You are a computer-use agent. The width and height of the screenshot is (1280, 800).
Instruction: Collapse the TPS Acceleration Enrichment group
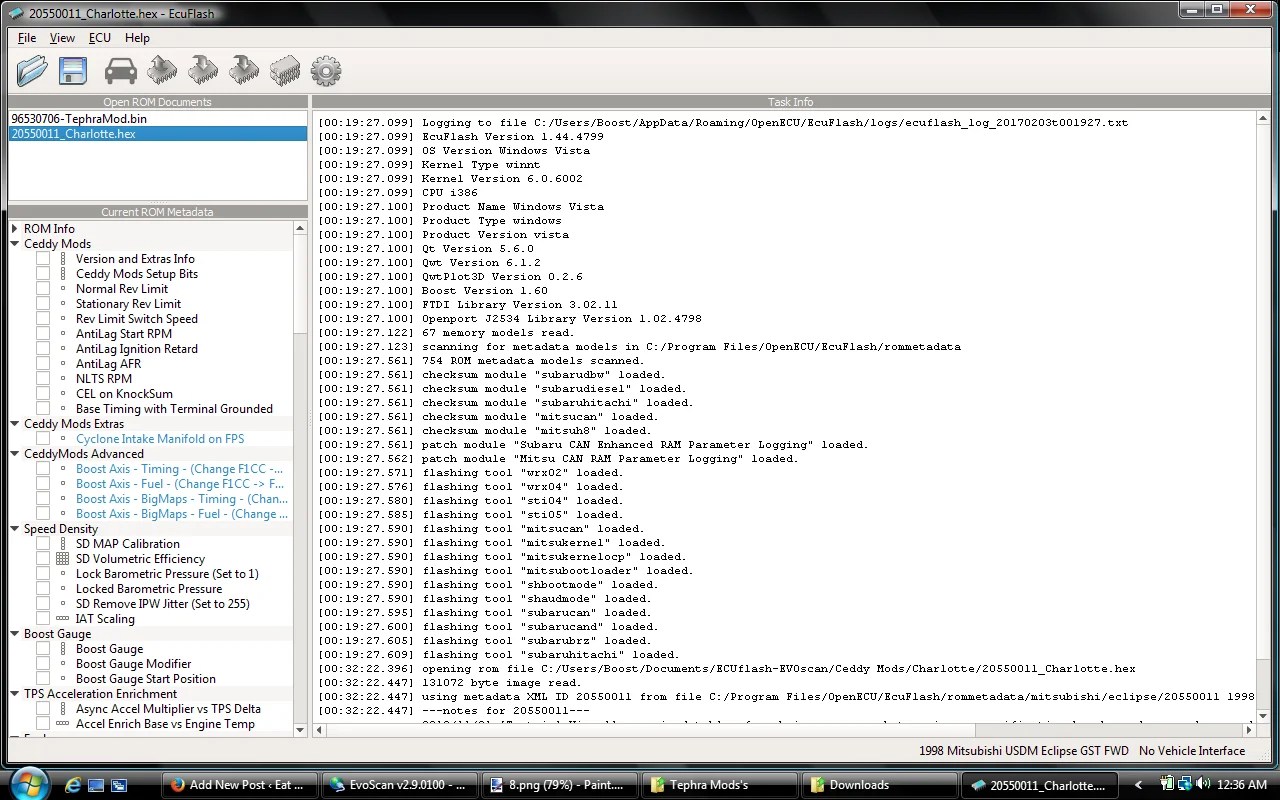coord(15,694)
